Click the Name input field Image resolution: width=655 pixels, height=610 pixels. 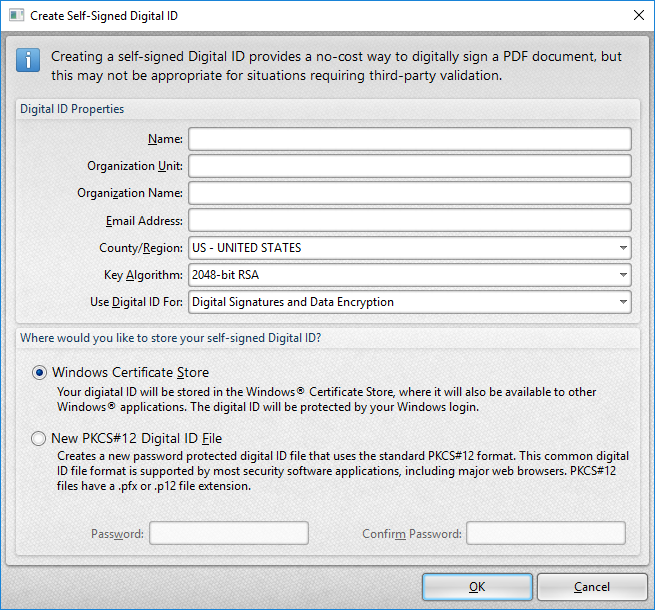click(x=409, y=139)
